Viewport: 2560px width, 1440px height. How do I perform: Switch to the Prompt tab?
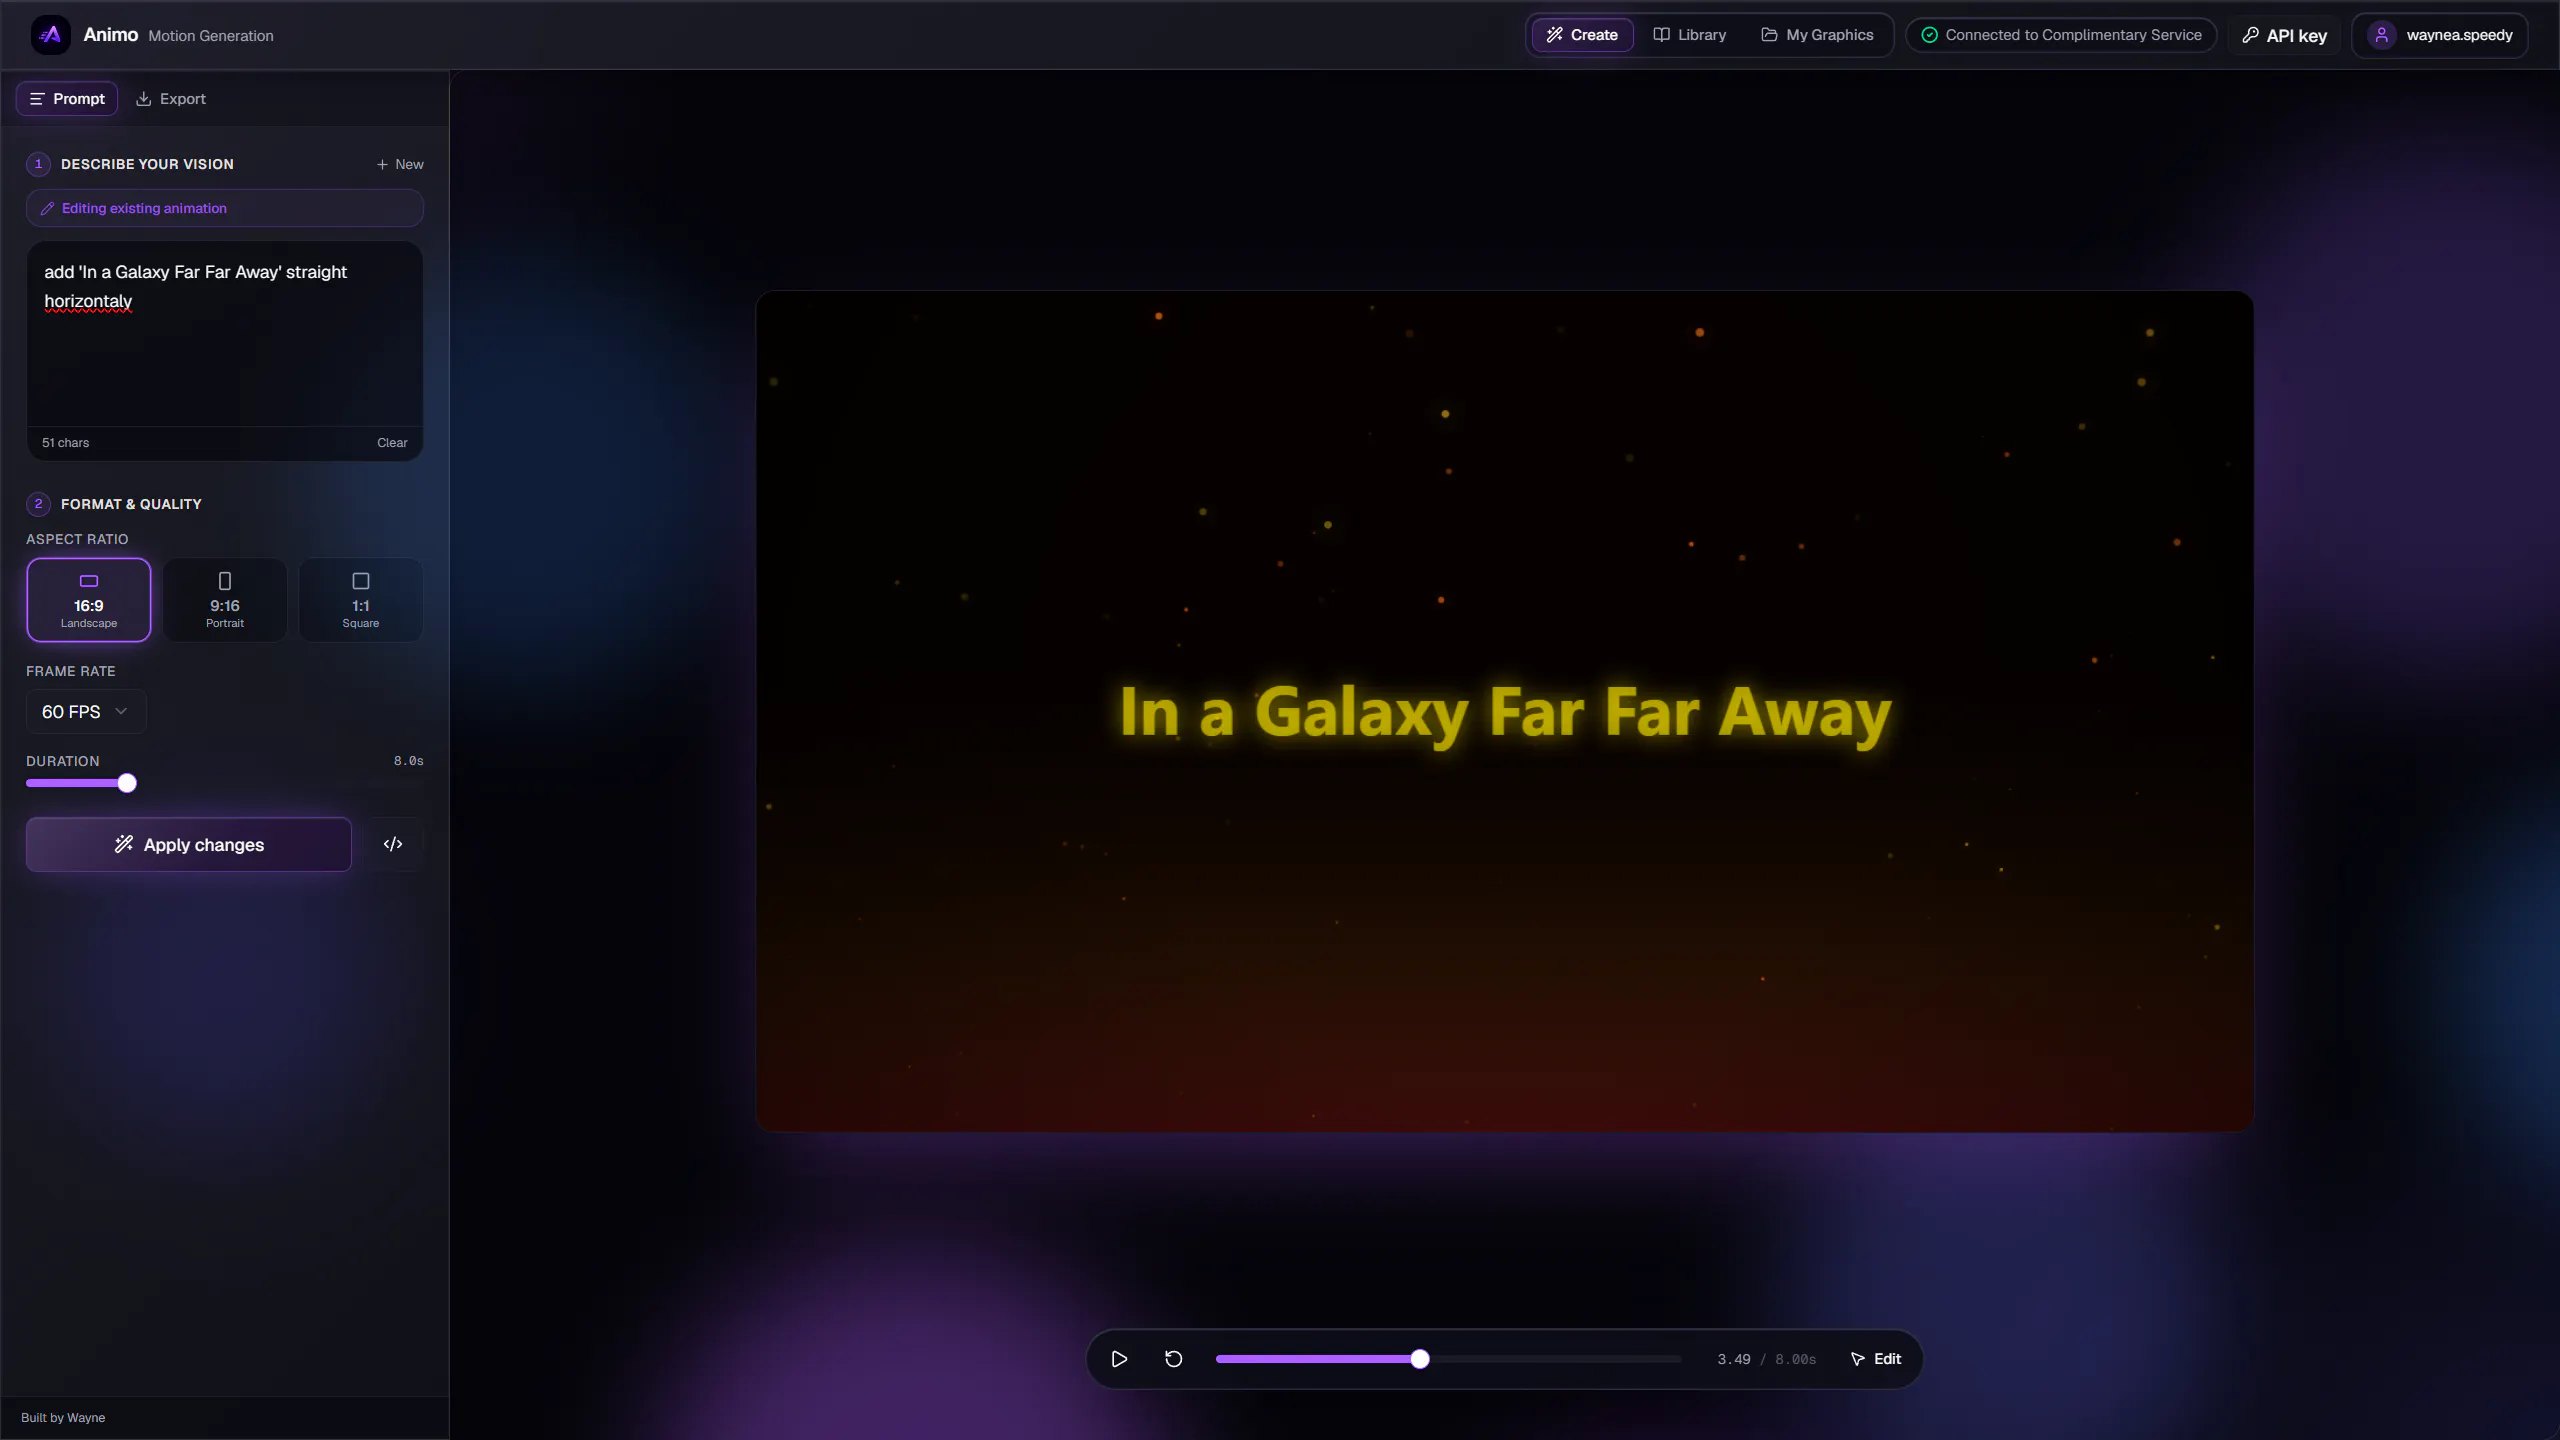click(67, 99)
